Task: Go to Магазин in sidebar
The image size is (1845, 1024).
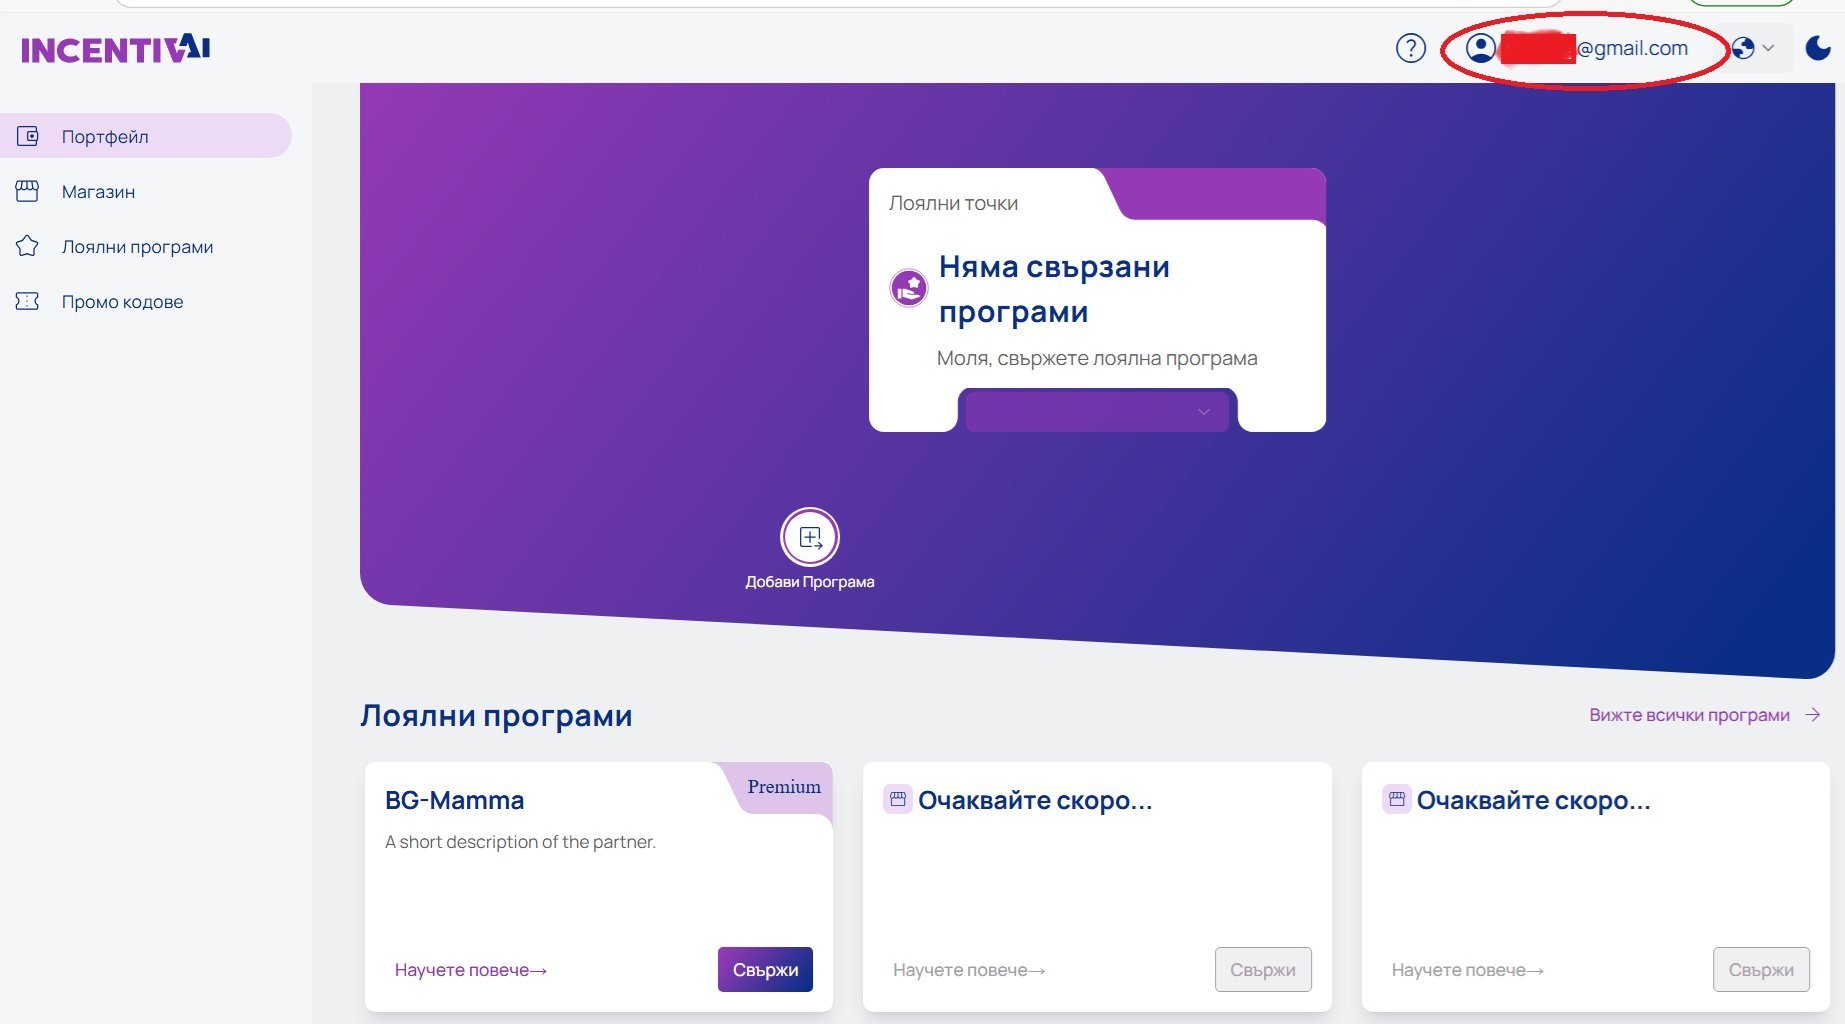Action: click(98, 191)
